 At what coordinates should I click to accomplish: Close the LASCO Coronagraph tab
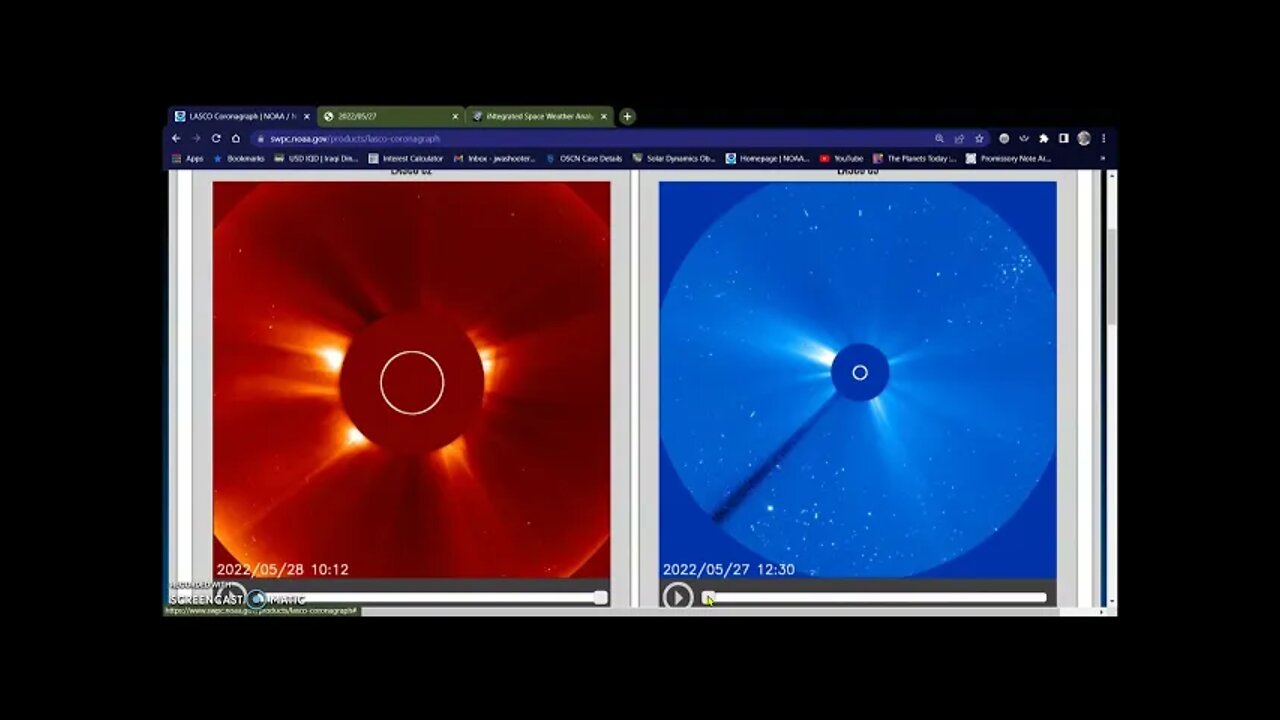pyautogui.click(x=307, y=117)
